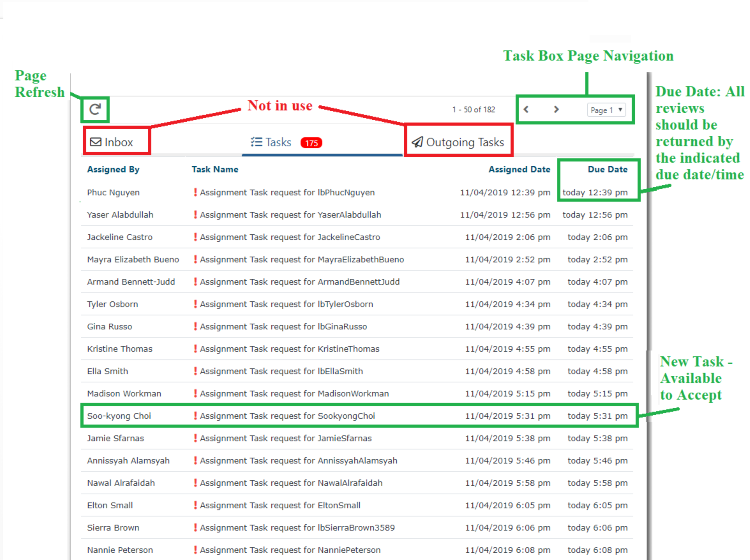750x560 pixels.
Task: Click the page refresh icon
Action: [96, 110]
